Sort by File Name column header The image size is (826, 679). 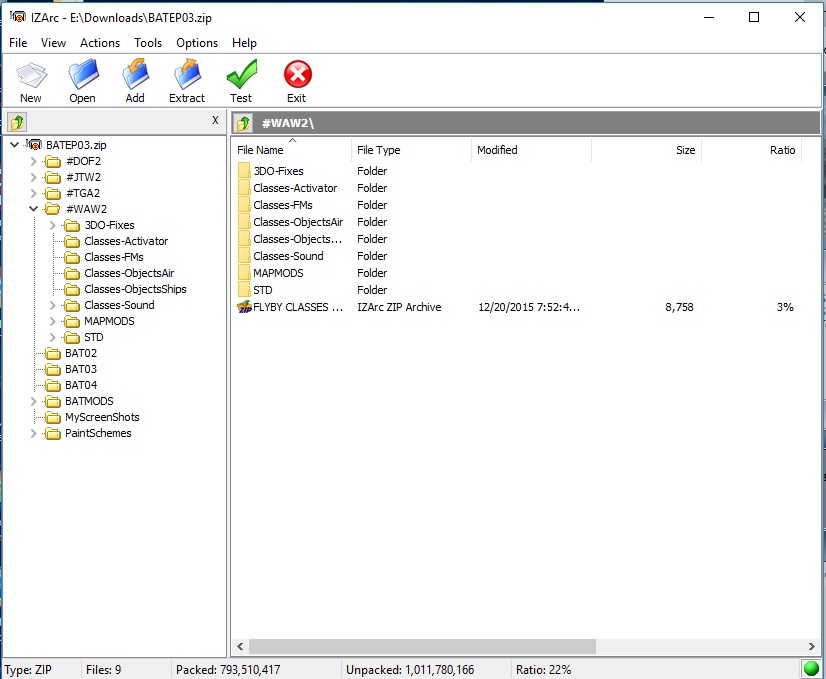click(x=292, y=150)
